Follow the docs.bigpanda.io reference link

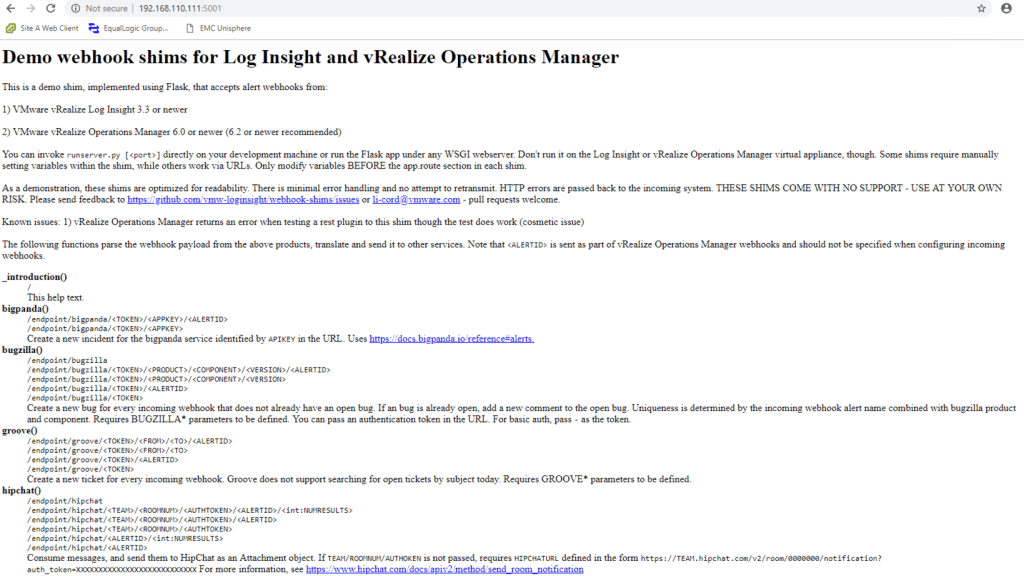pos(451,339)
